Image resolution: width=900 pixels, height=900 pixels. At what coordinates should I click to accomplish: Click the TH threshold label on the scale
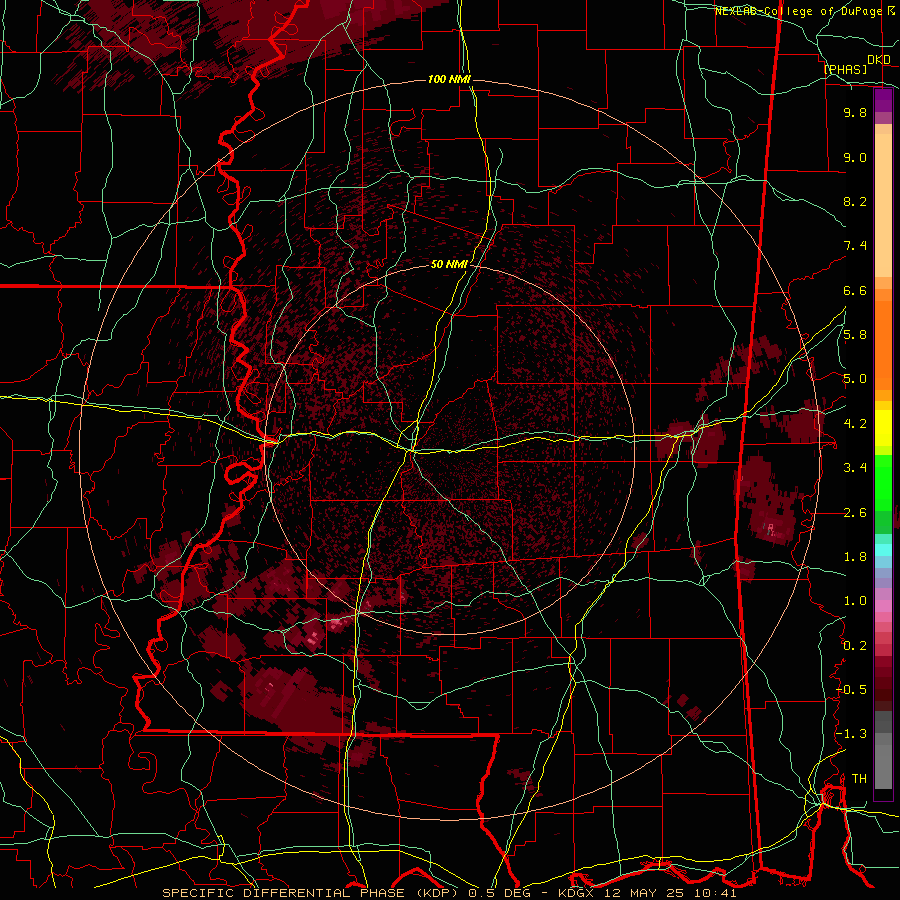[859, 779]
